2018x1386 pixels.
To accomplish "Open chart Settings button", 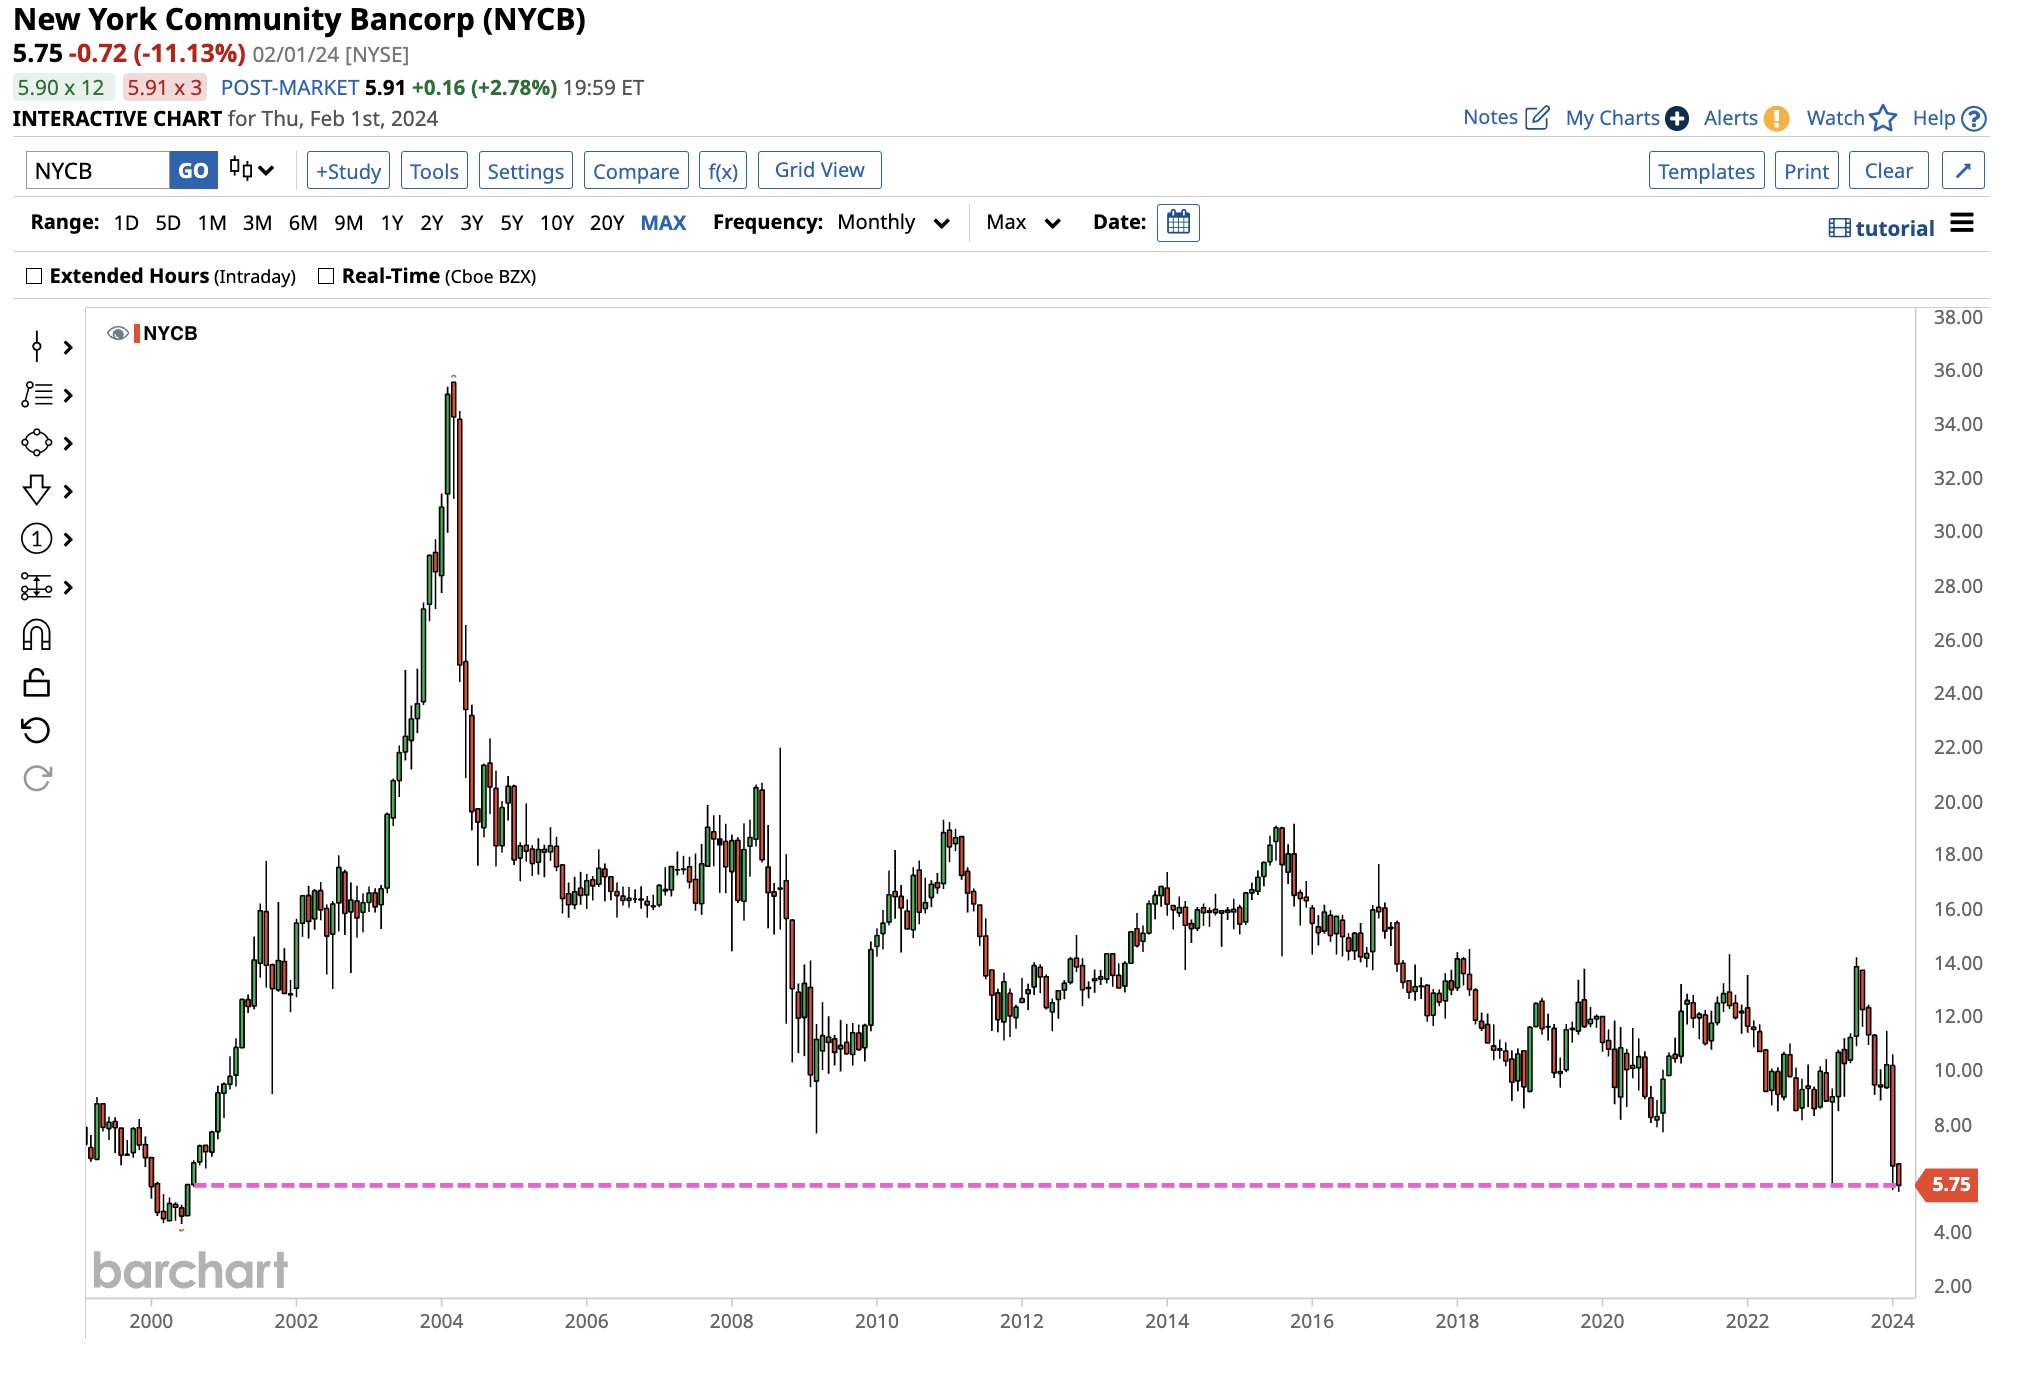I will tap(525, 171).
